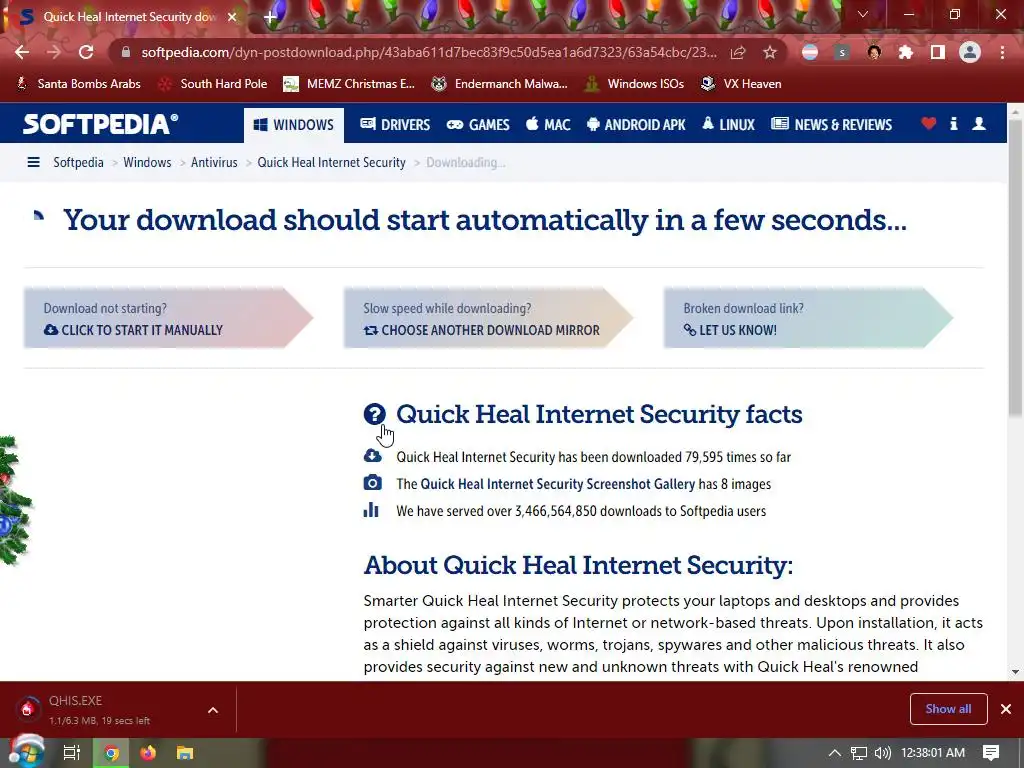The width and height of the screenshot is (1024, 768).
Task: Open the Chrome profile avatar
Action: click(x=970, y=52)
